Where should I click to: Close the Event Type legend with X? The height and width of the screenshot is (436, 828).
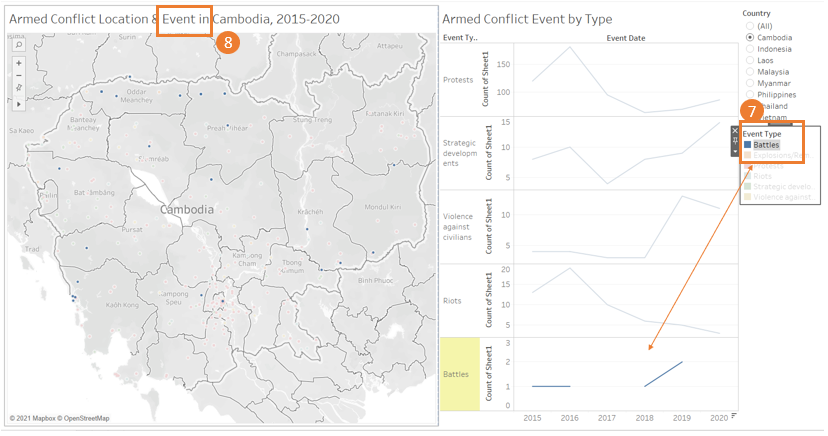pos(735,130)
